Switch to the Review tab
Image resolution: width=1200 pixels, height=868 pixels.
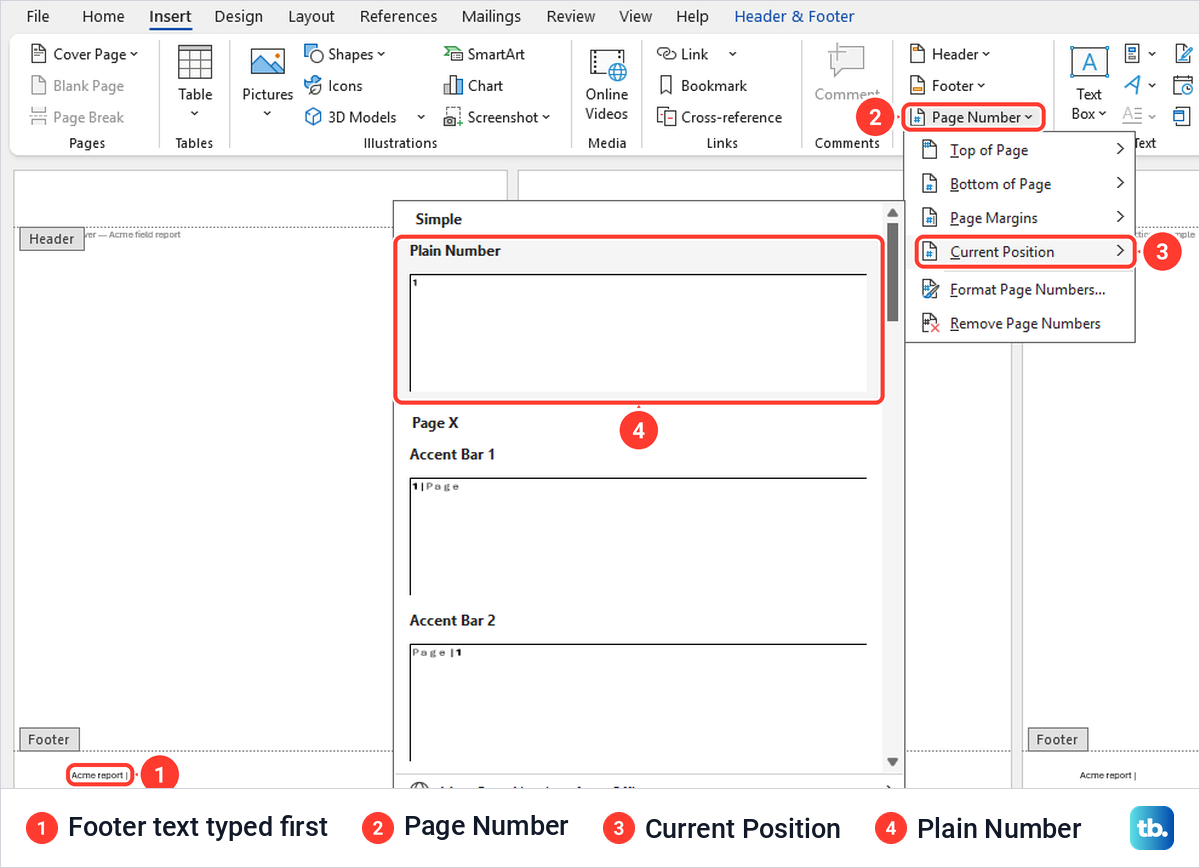pyautogui.click(x=571, y=16)
